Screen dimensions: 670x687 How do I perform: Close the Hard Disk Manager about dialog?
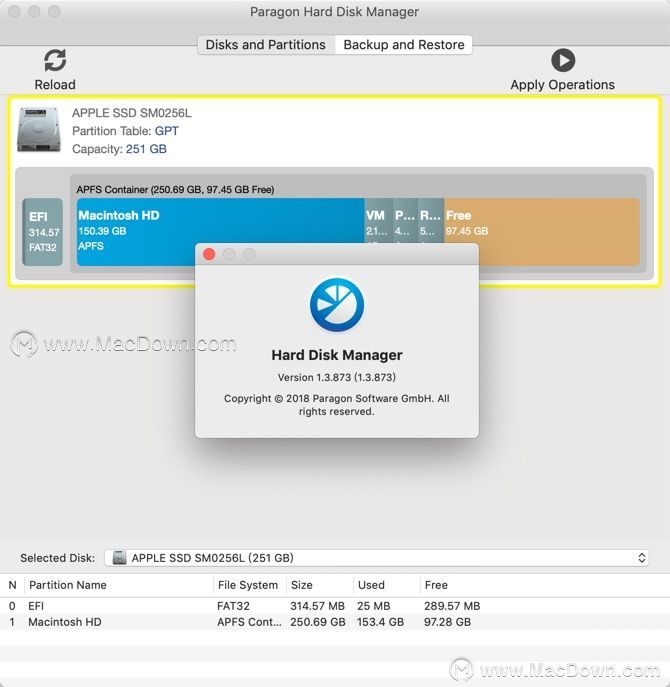209,254
